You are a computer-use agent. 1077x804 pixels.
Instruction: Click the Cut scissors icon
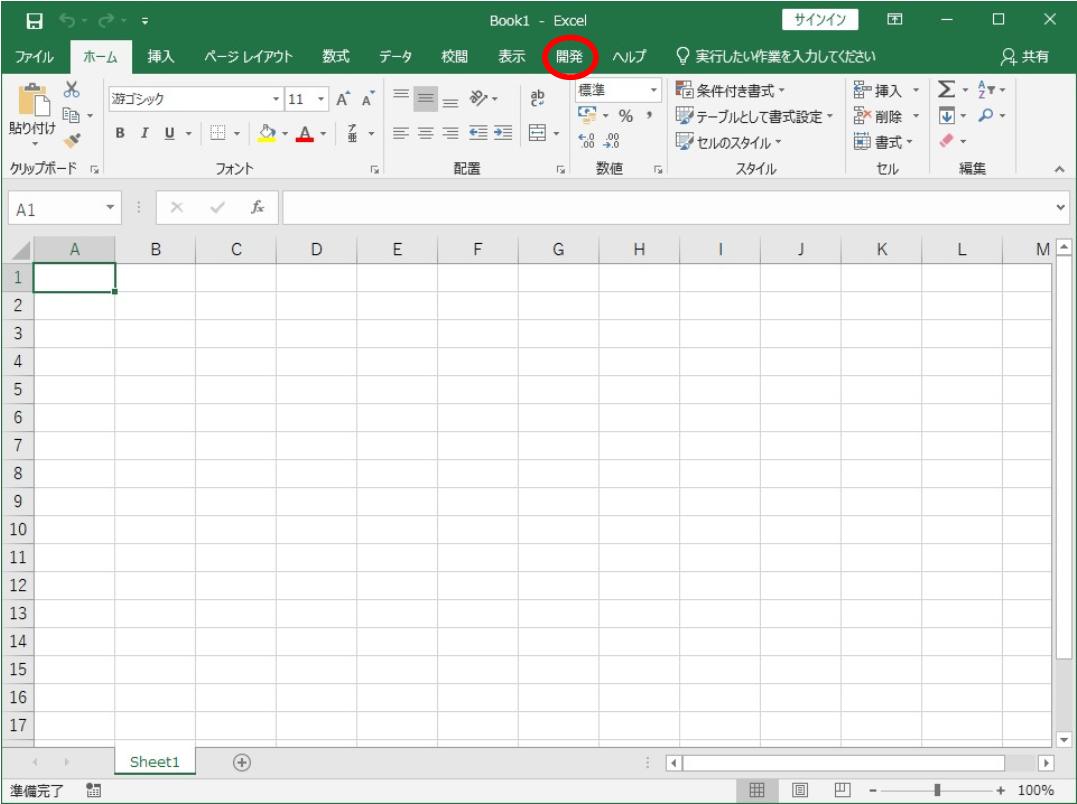click(x=70, y=89)
